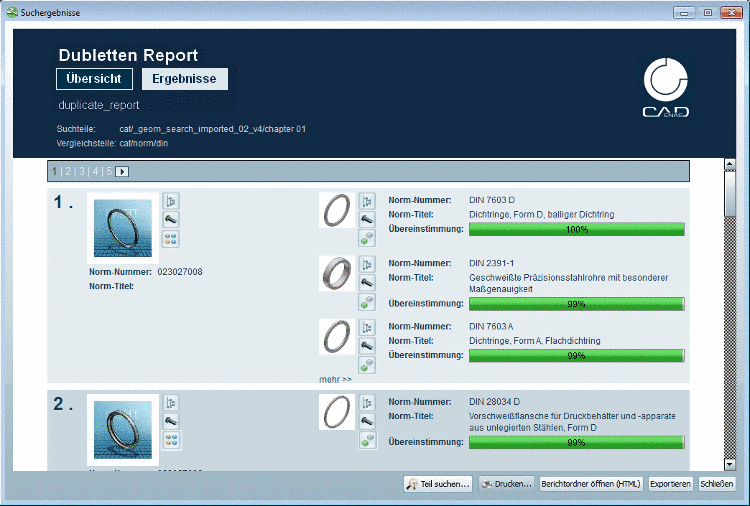Click thick ring thumbnail of DIN 2391-1
This screenshot has width=750, height=506.
click(337, 274)
